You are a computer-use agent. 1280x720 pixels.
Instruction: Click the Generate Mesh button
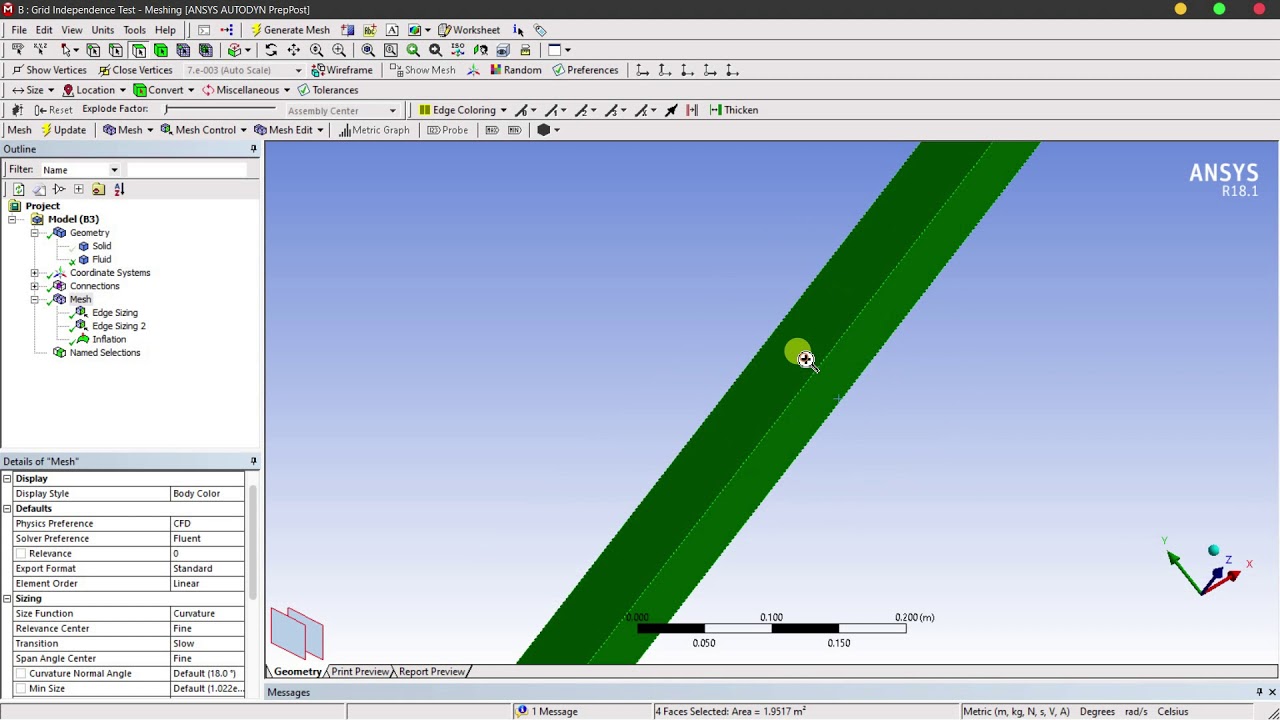coord(290,30)
